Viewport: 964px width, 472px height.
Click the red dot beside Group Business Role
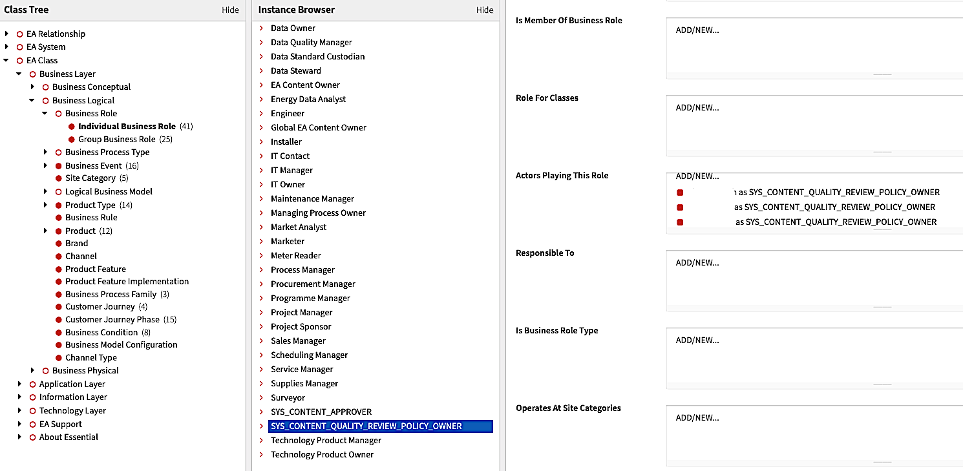point(72,140)
